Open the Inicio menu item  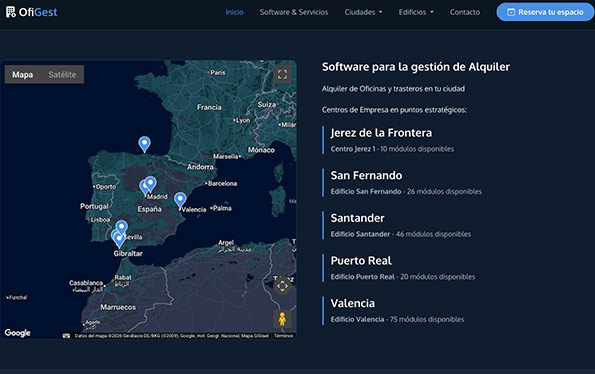(x=235, y=12)
